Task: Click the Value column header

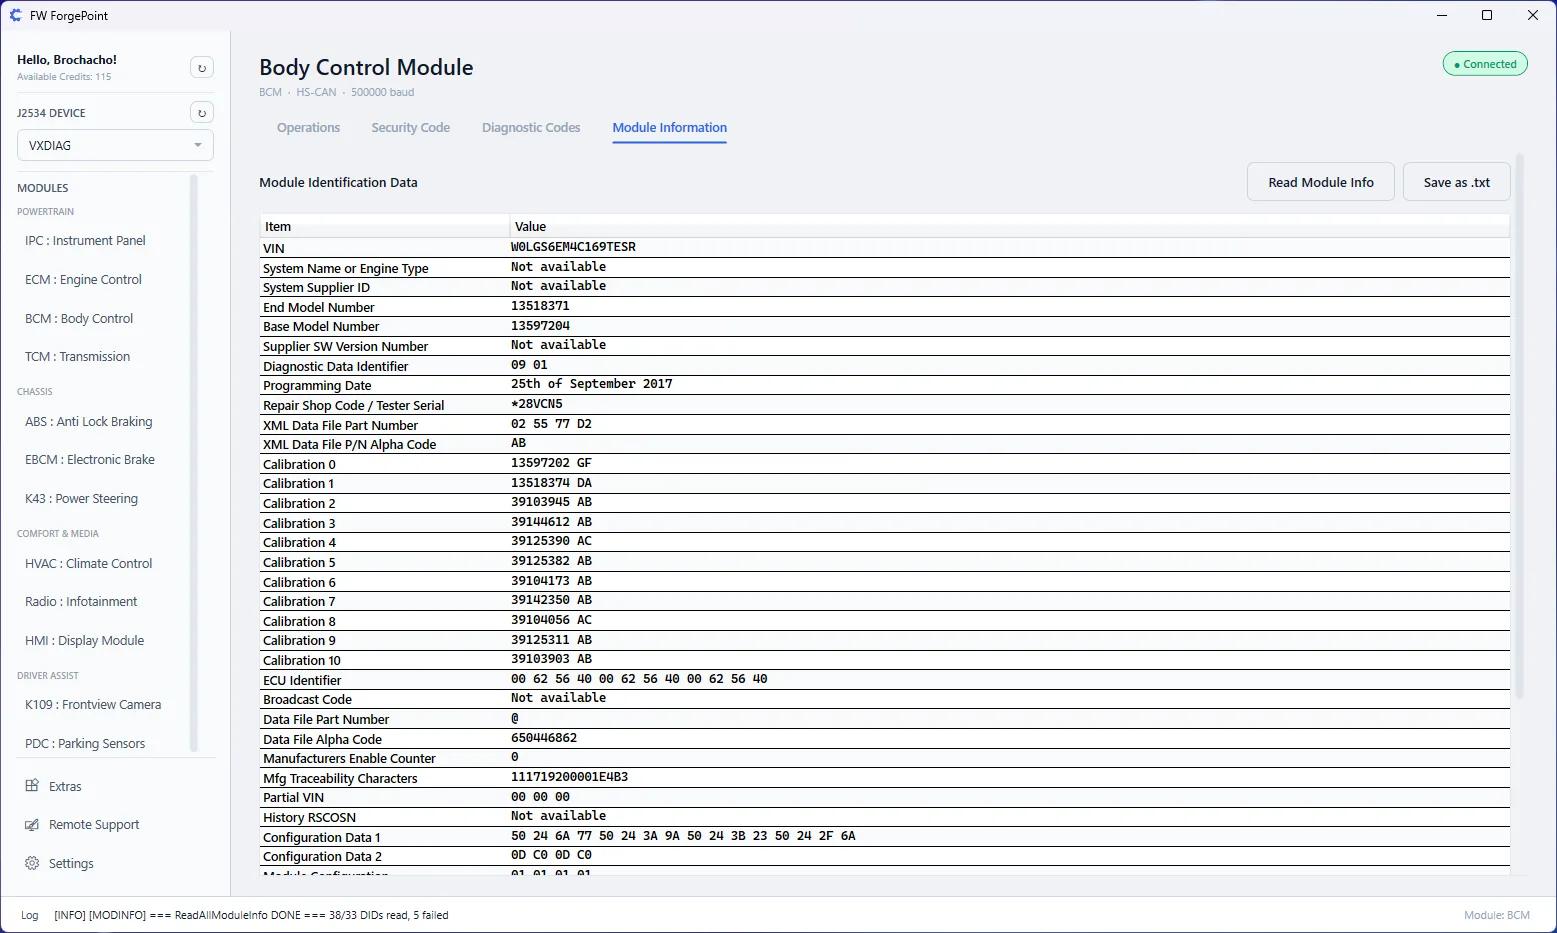Action: click(x=1009, y=227)
